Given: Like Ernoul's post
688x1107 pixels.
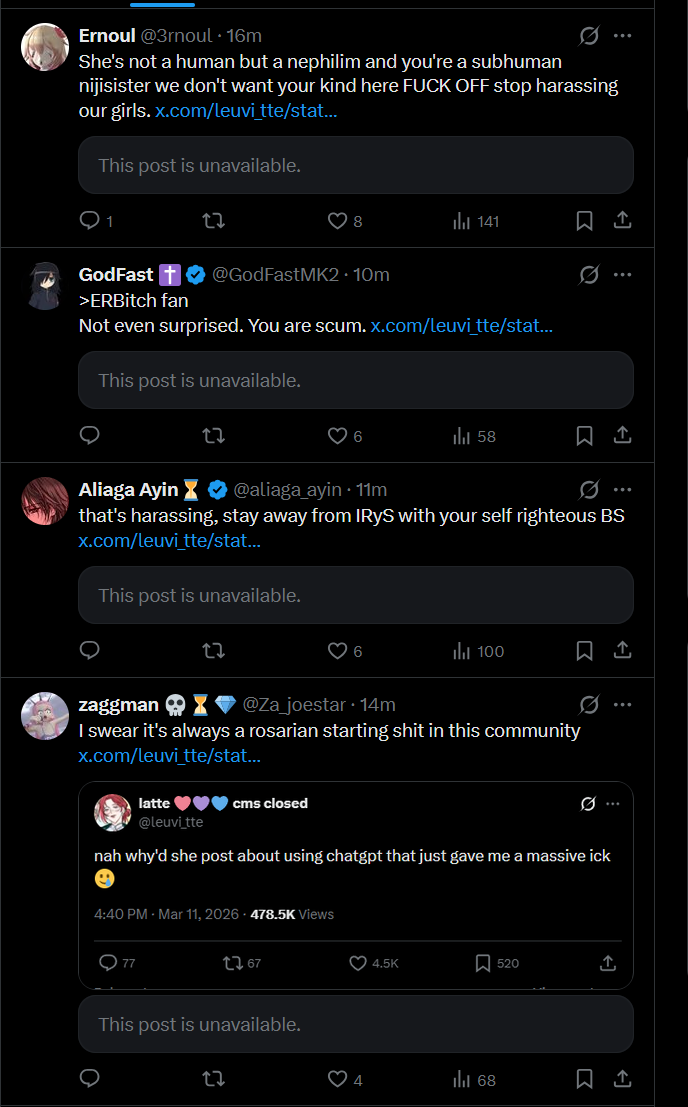Looking at the screenshot, I should (x=338, y=221).
